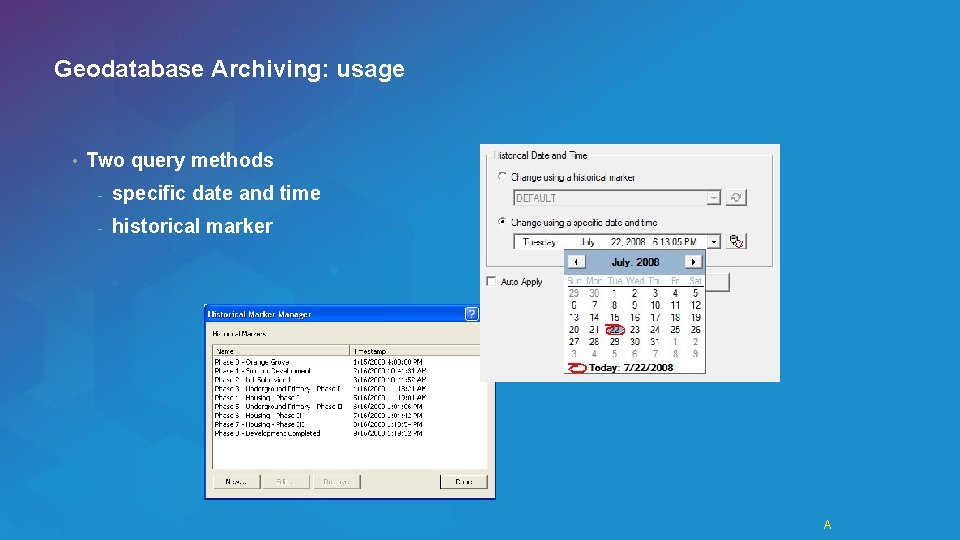Open the DEFAULT historical marker dropdown

point(713,198)
